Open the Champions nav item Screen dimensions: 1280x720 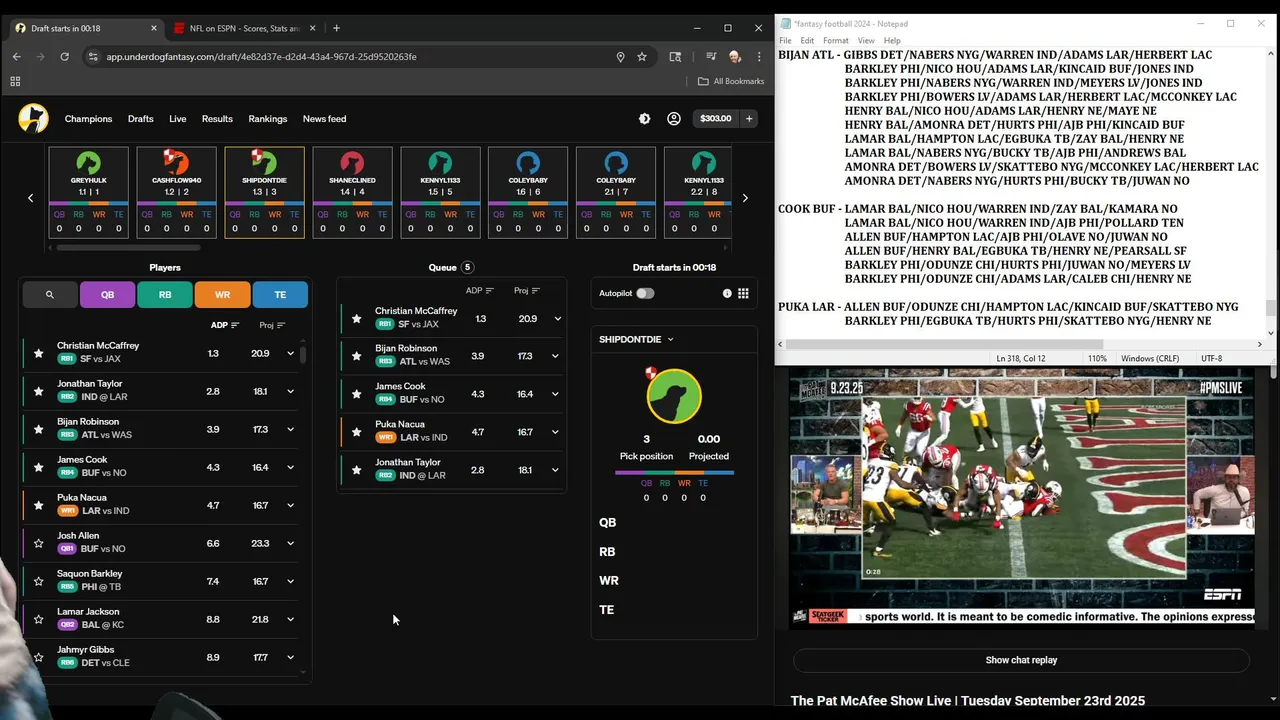(x=89, y=119)
